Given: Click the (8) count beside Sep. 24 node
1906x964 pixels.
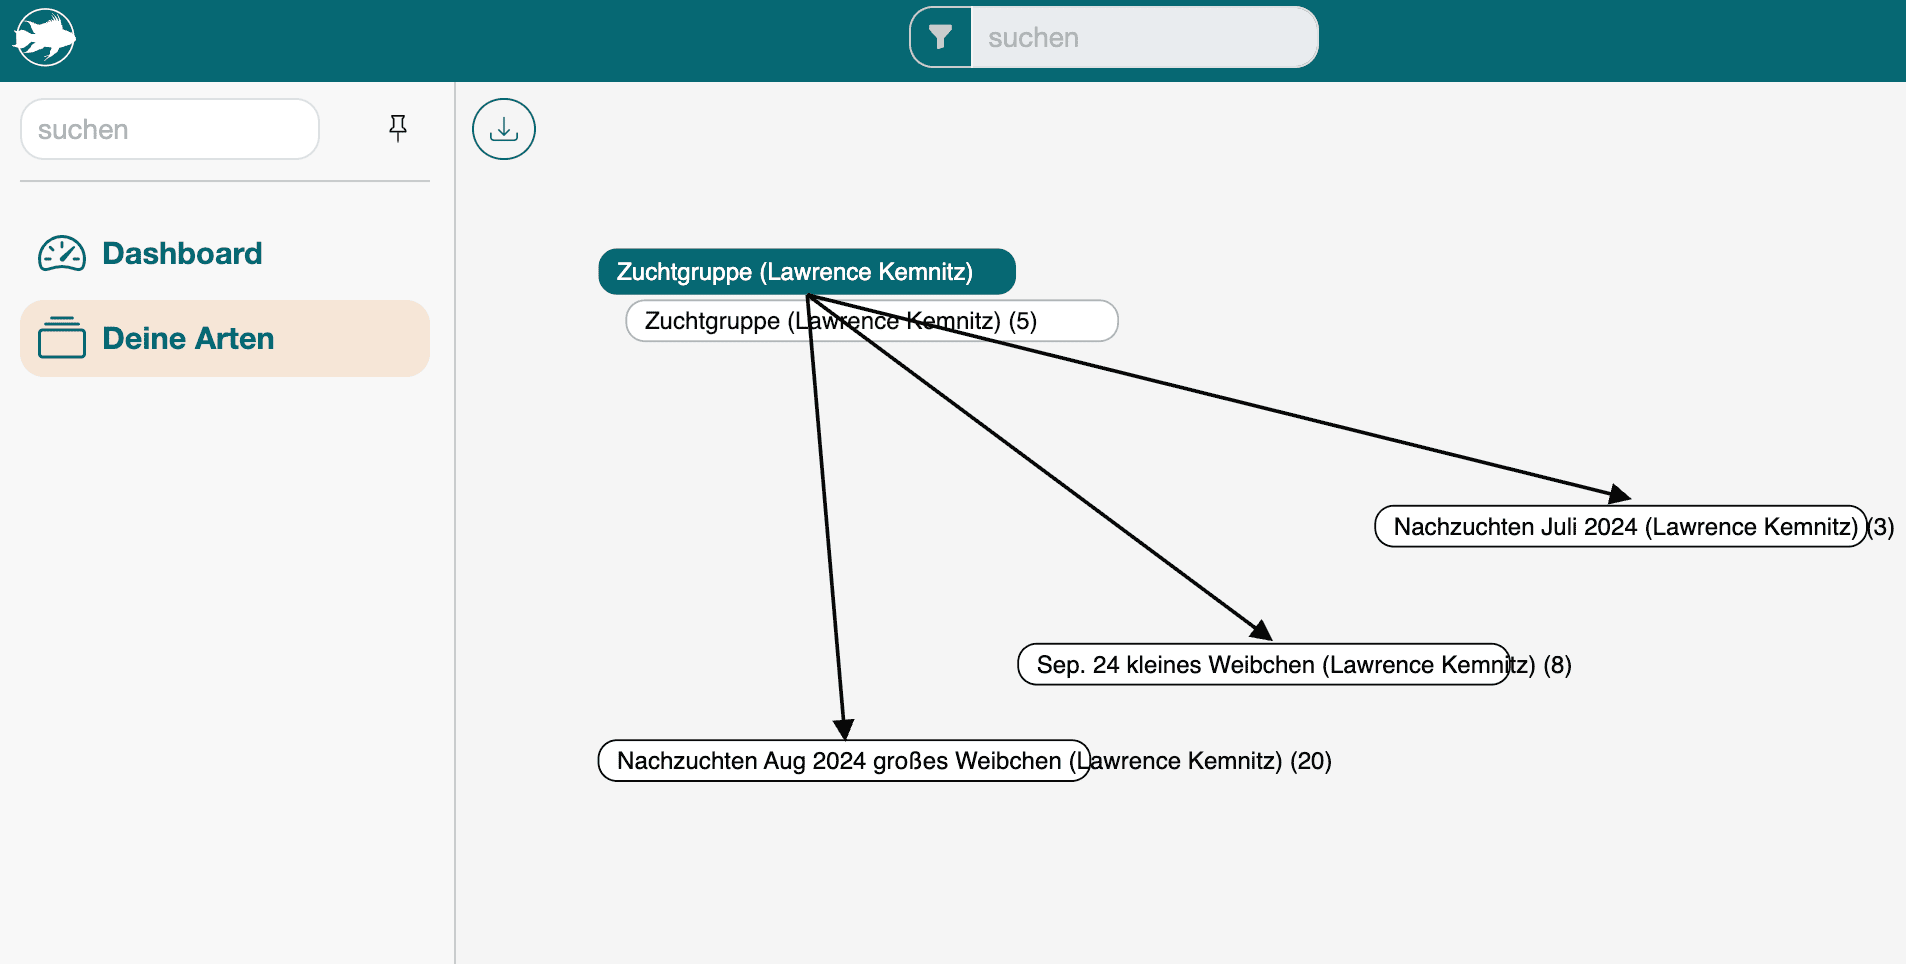Looking at the screenshot, I should pyautogui.click(x=1557, y=665).
